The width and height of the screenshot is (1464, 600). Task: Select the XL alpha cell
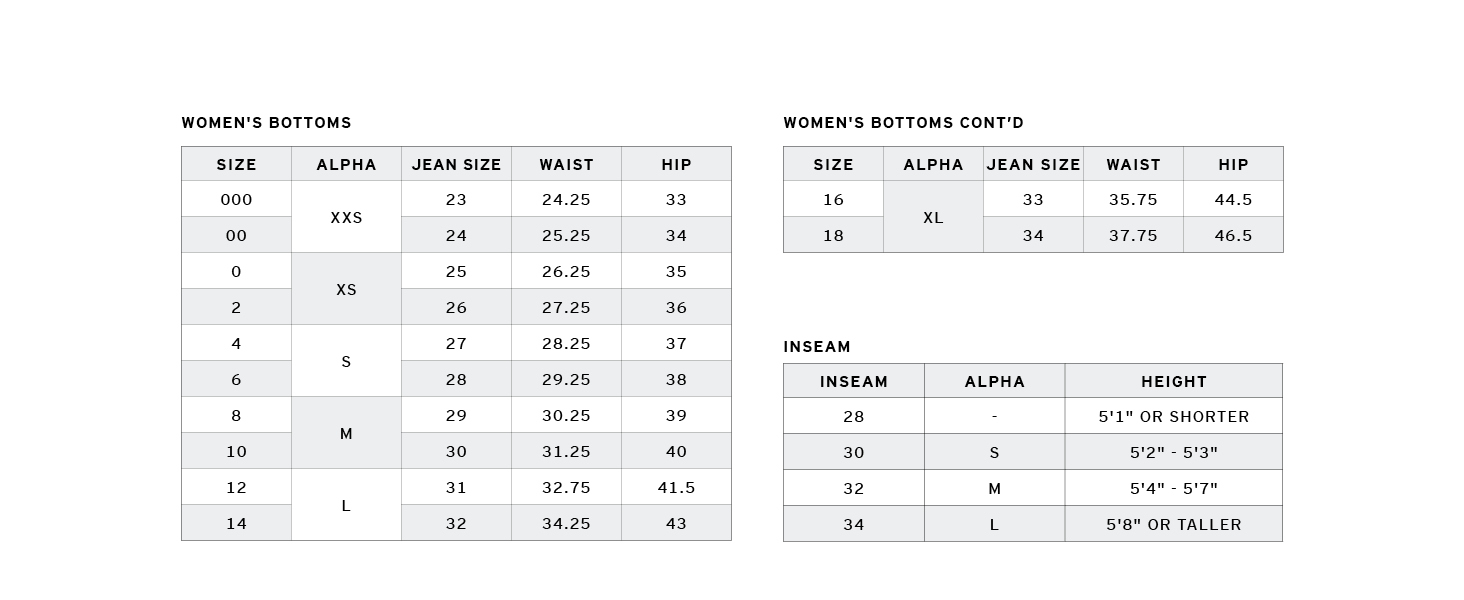933,217
